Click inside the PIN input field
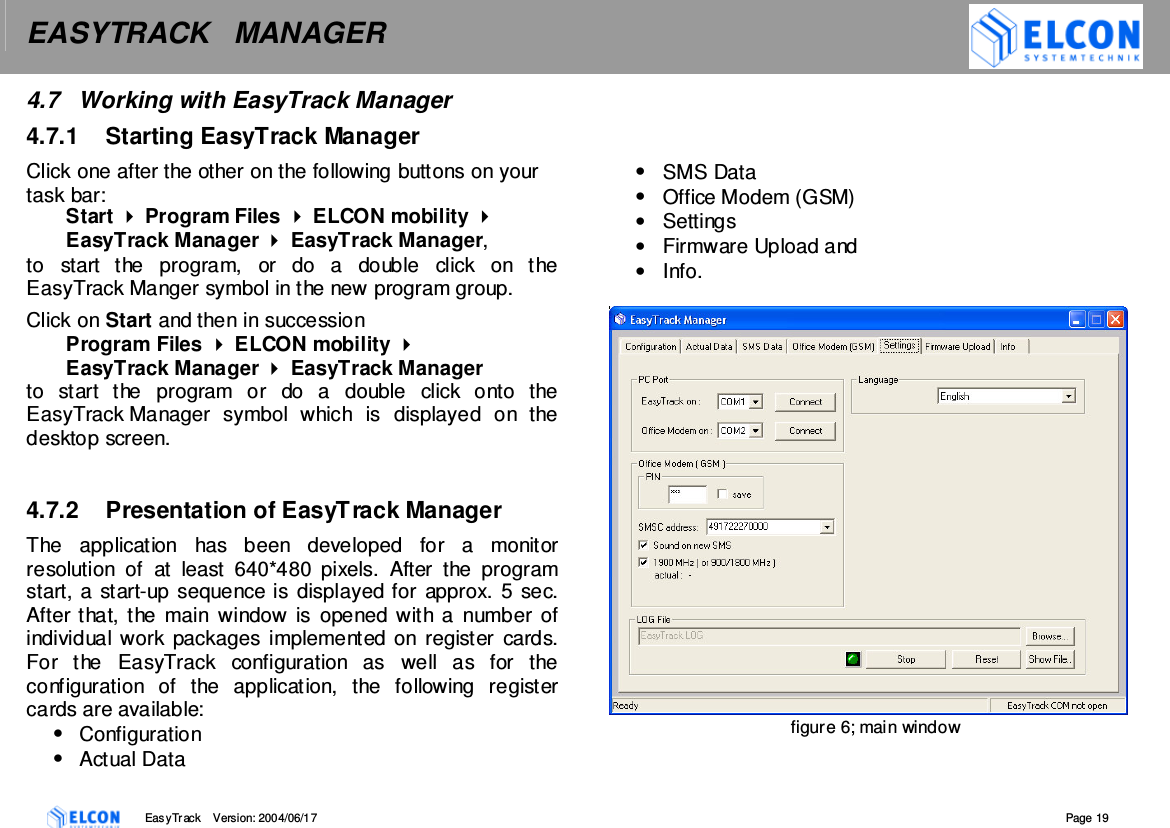Screen dimensions: 1170x828 point(688,493)
